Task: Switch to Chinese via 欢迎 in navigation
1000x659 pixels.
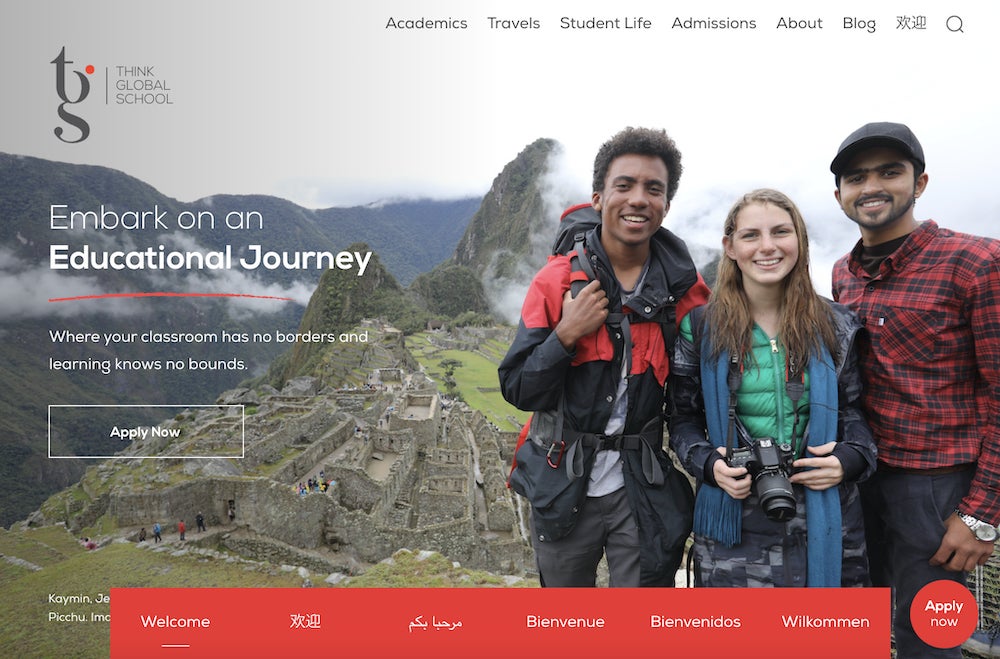Action: coord(911,23)
